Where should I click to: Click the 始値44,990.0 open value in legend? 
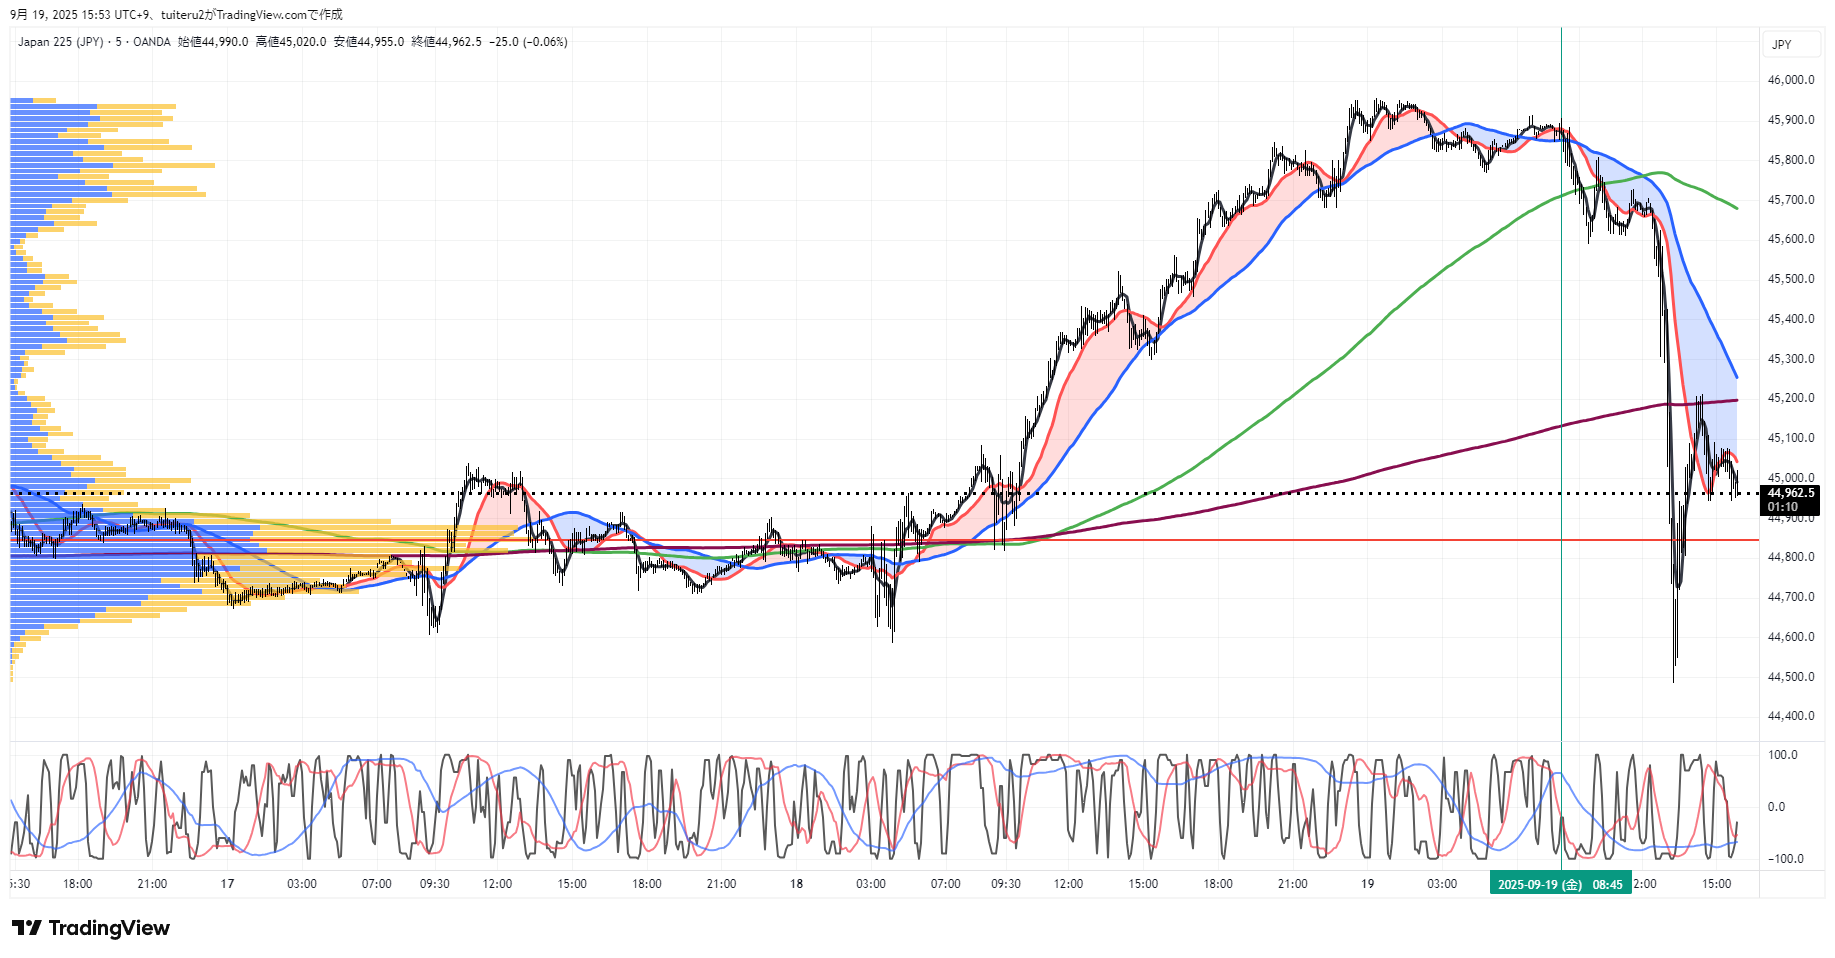click(213, 42)
